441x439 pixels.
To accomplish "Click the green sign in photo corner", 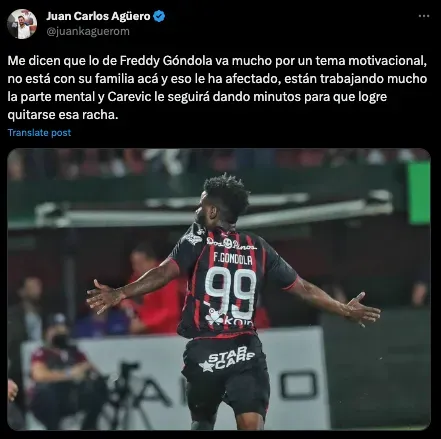I will pos(419,192).
